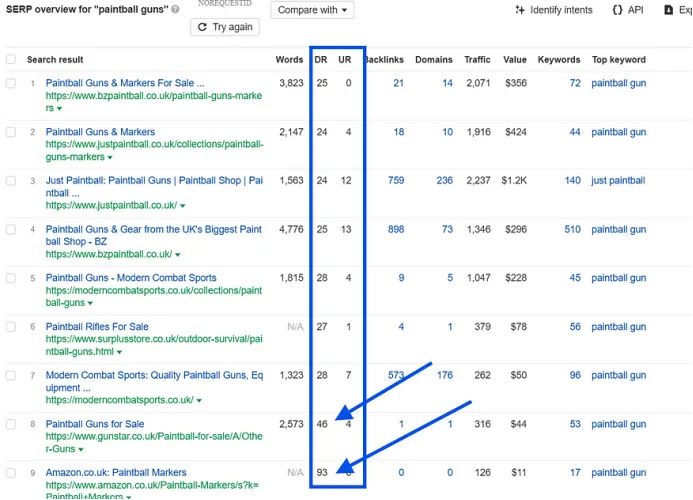Click keywords count 17 in Amazon row
This screenshot has width=693, height=500.
(575, 473)
